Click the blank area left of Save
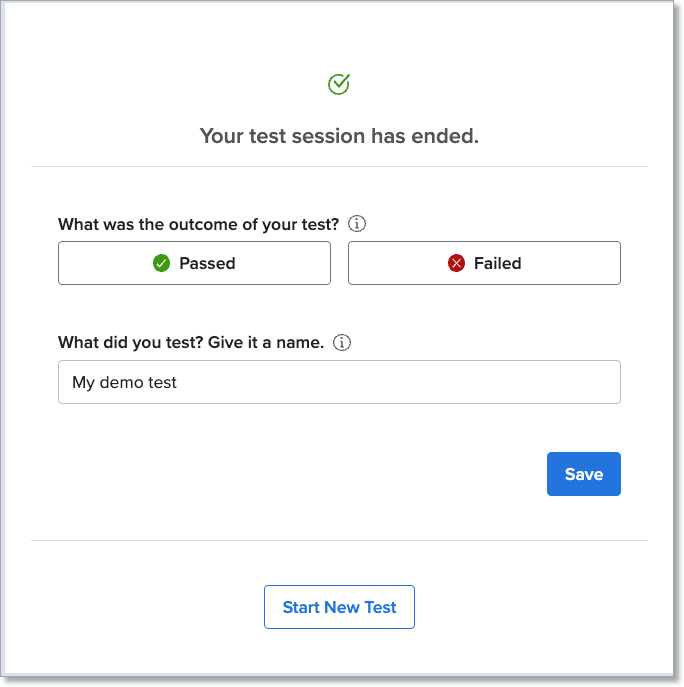This screenshot has height=687, width=684. pyautogui.click(x=300, y=474)
